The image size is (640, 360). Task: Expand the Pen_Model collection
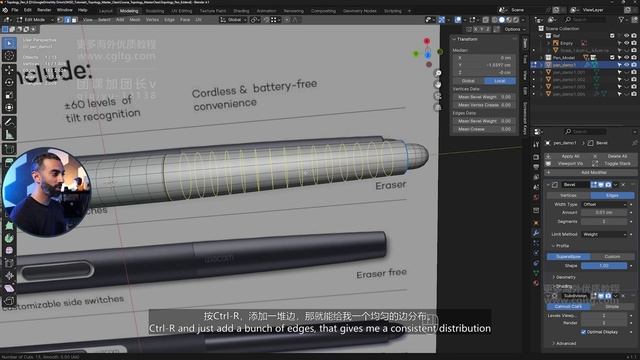tap(542, 58)
